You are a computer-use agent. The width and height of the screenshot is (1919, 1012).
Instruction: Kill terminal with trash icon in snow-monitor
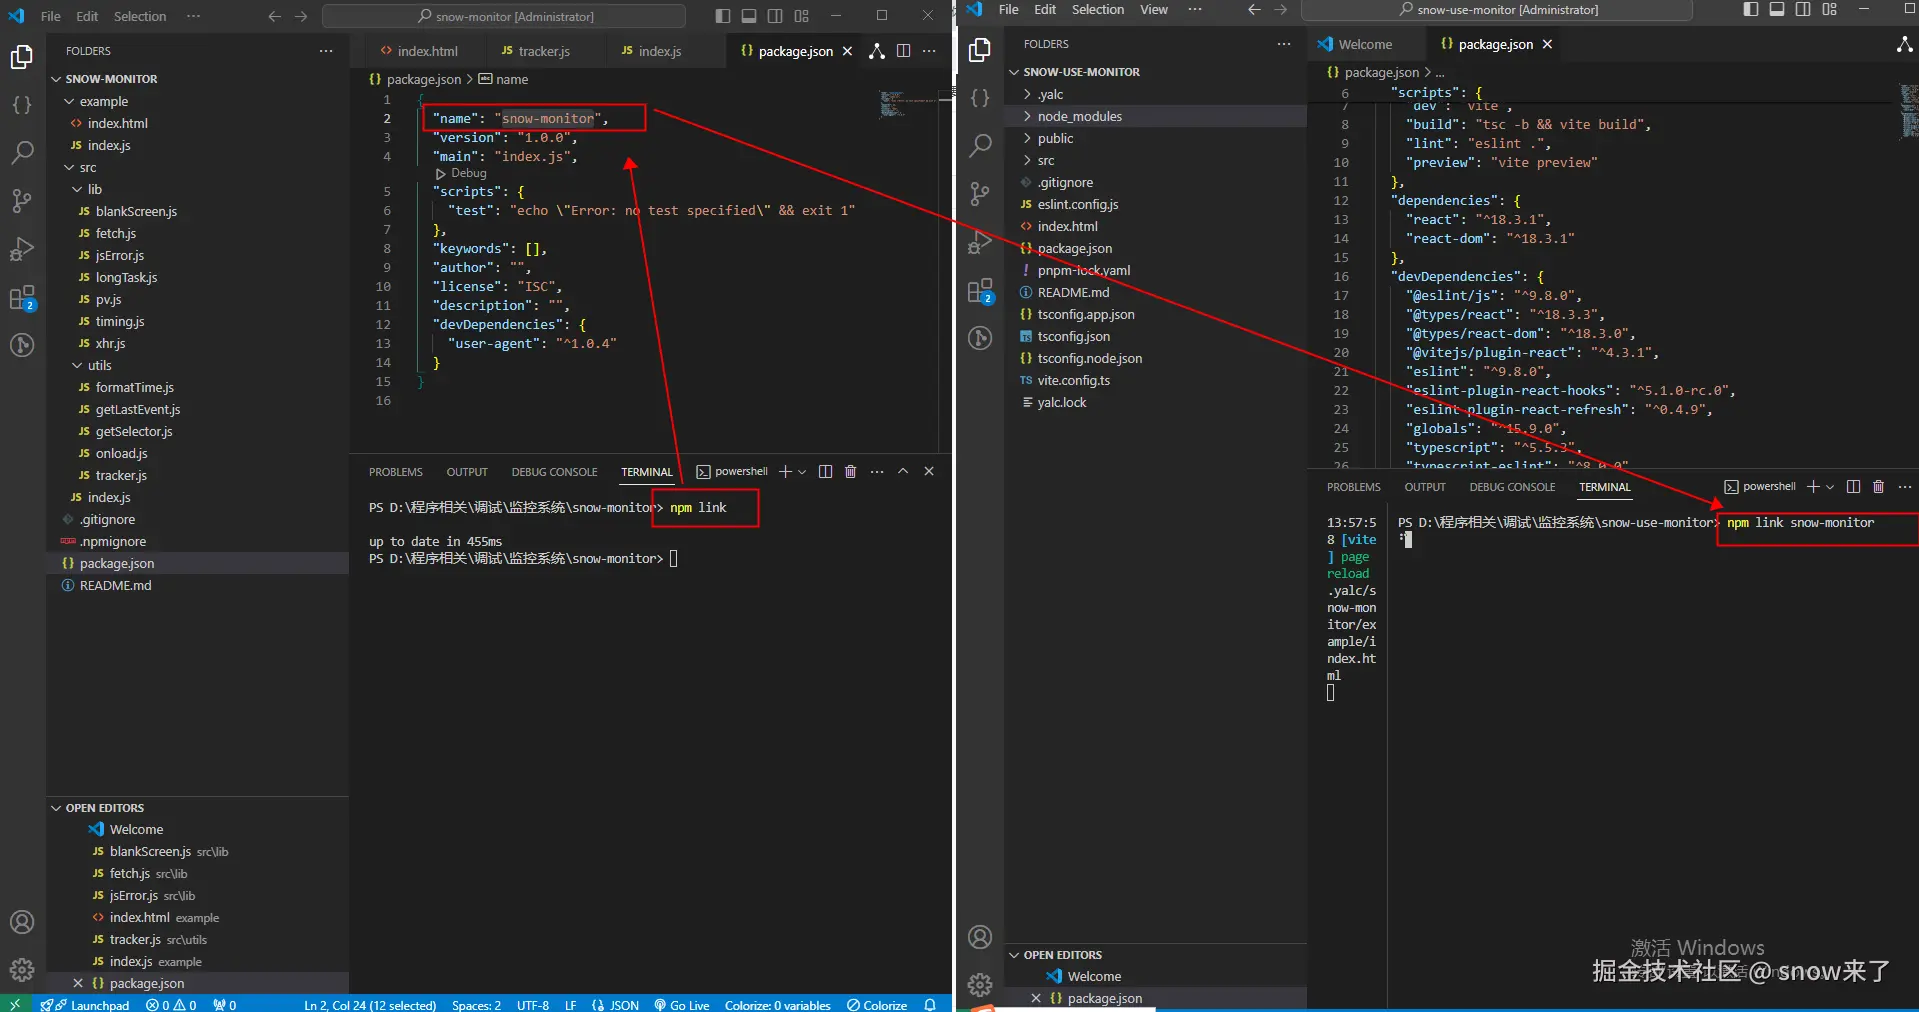[850, 472]
